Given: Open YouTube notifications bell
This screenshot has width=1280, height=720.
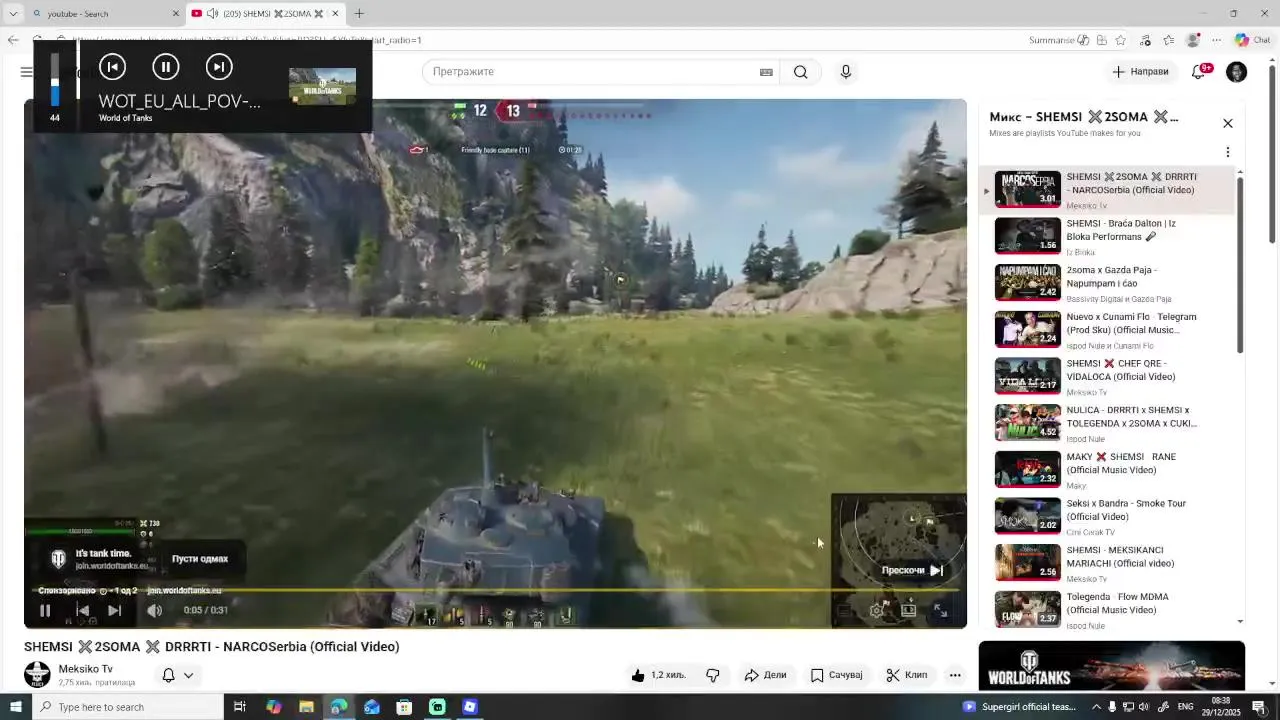Looking at the screenshot, I should coord(1199,72).
